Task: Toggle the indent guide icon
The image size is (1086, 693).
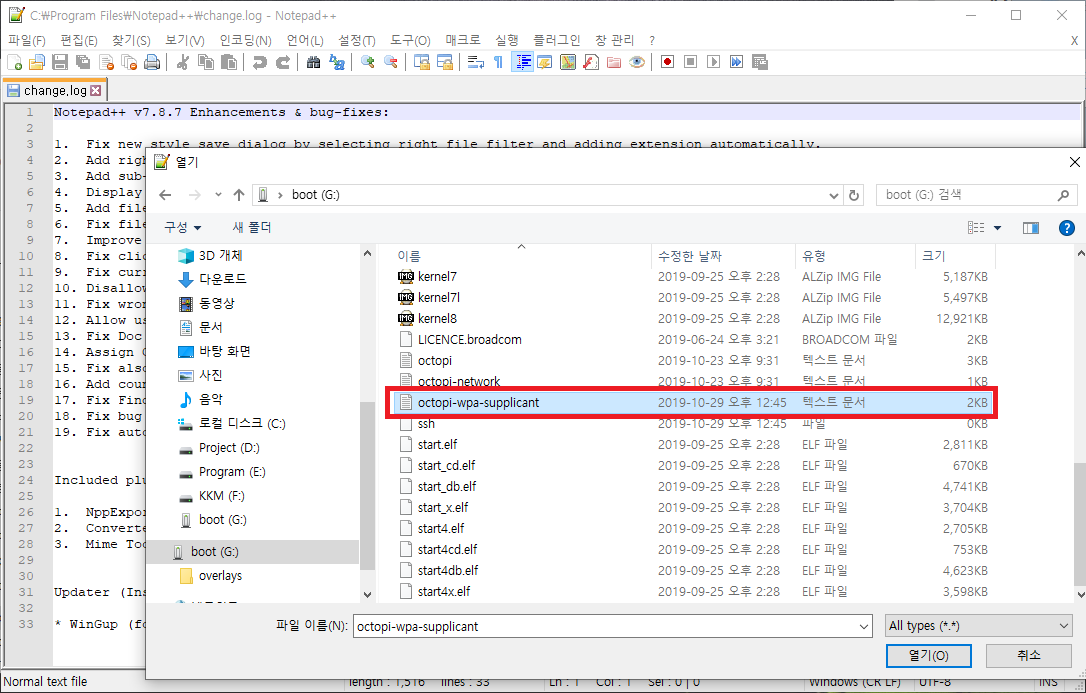Action: tap(522, 62)
